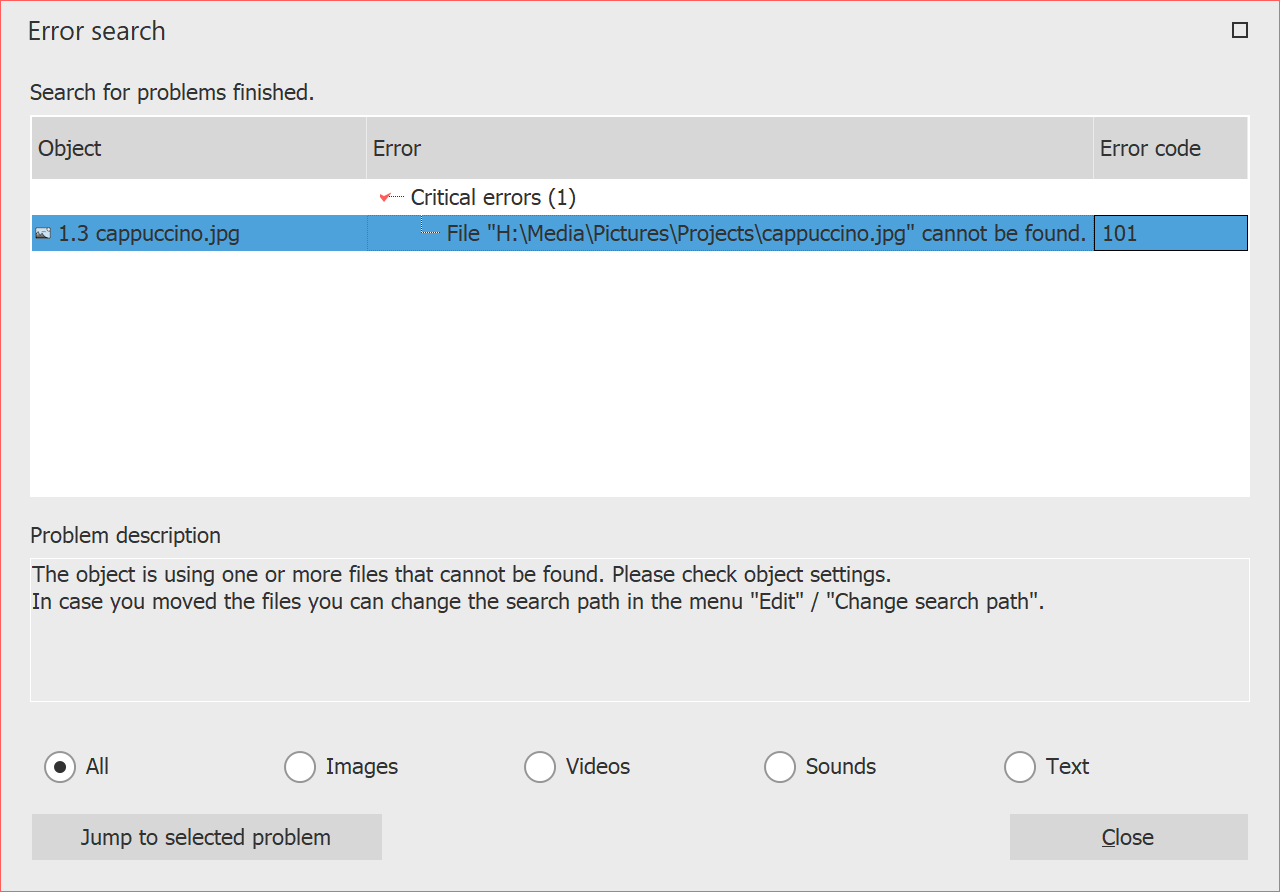Click the maximize box in the title bar
Screen dimensions: 1280x892
coord(1240,30)
